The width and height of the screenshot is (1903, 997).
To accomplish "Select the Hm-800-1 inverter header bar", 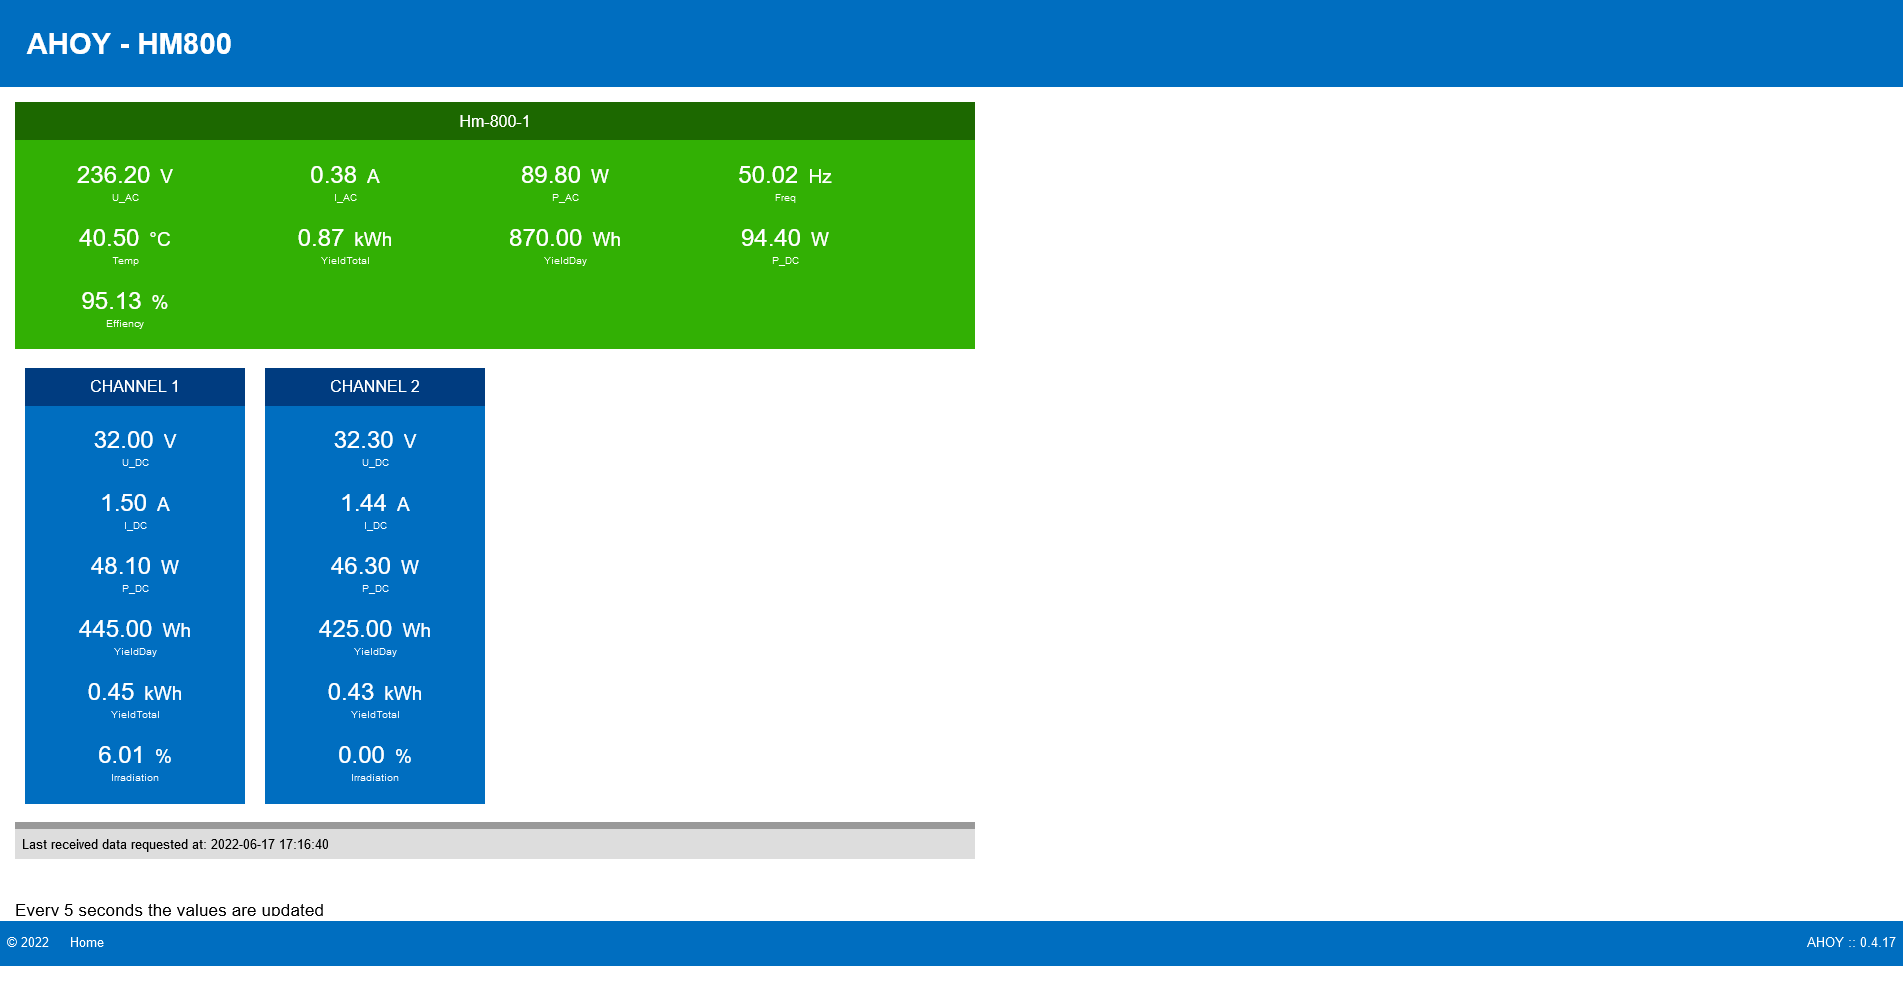I will (x=494, y=121).
